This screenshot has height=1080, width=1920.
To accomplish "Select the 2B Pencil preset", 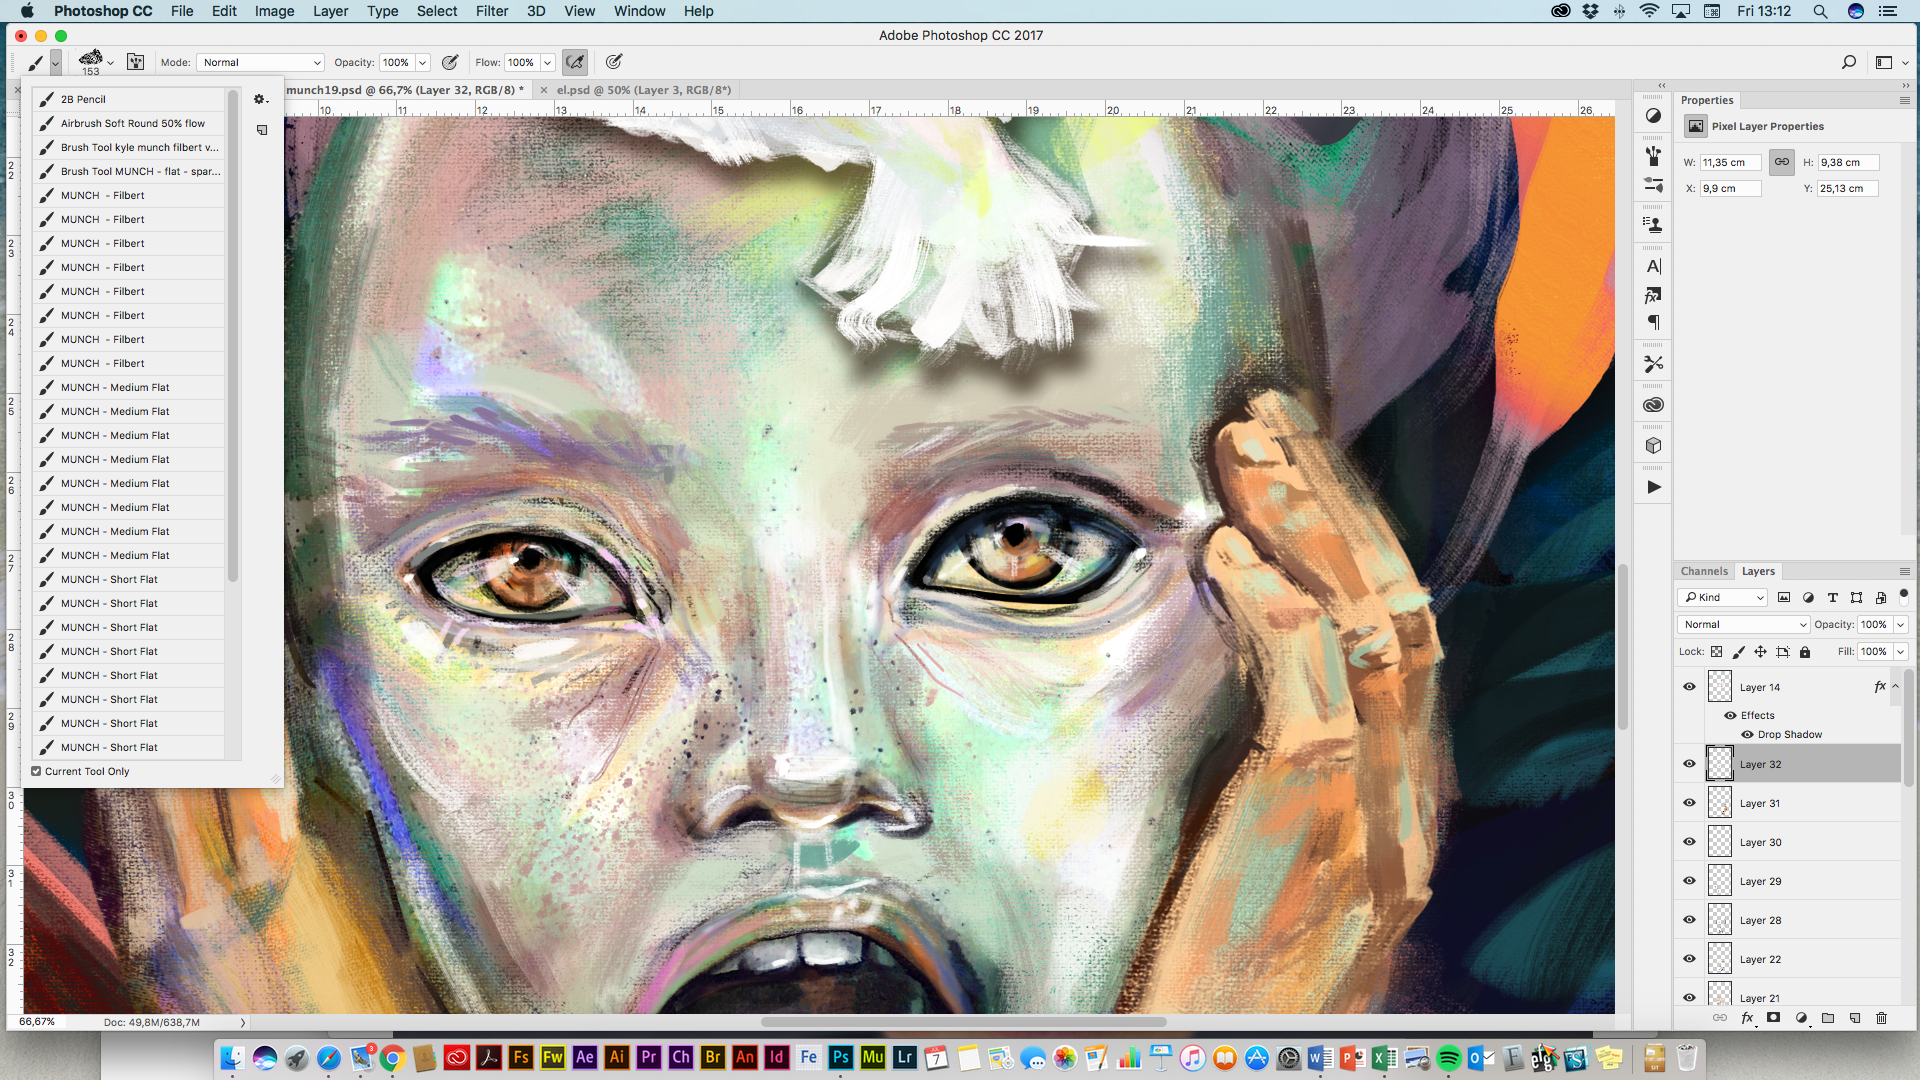I will tap(83, 99).
